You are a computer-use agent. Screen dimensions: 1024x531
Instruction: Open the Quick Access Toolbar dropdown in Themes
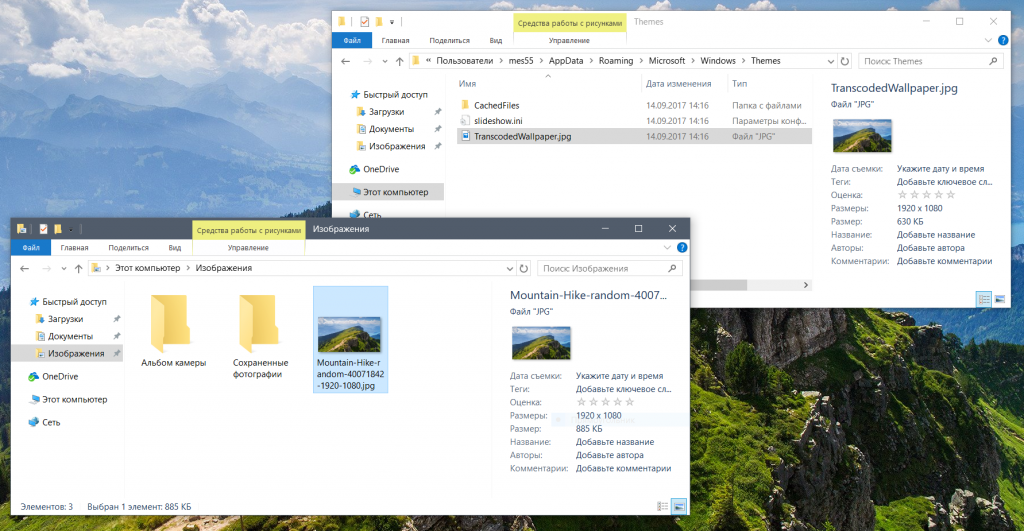(392, 21)
